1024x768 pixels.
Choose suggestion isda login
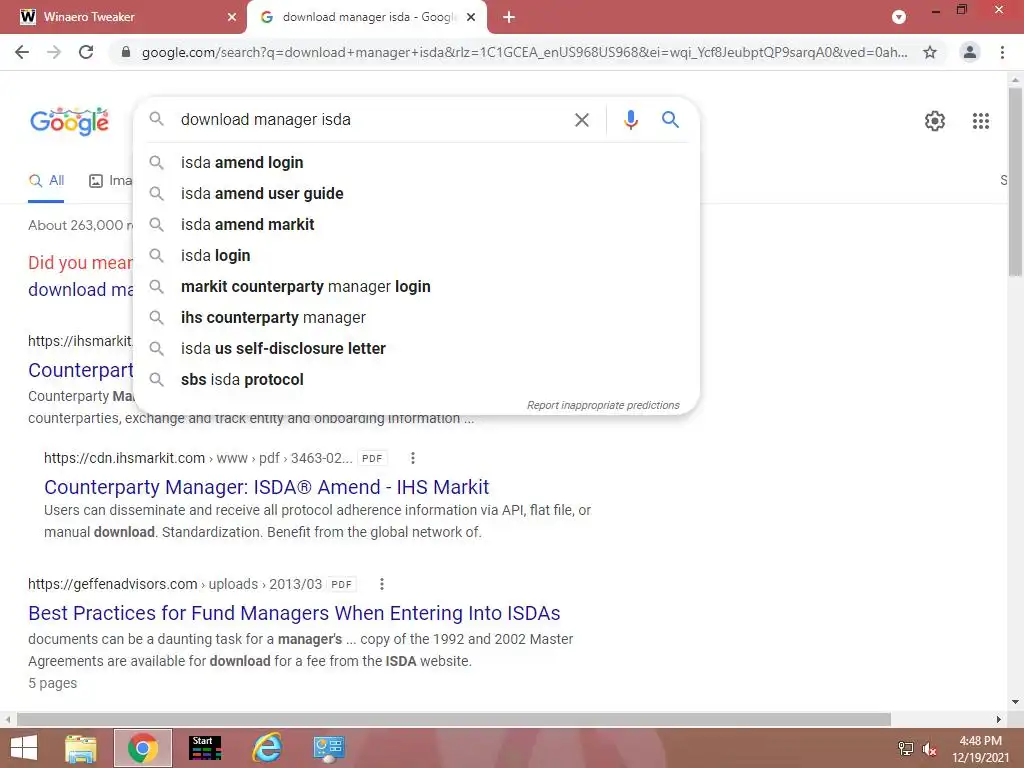[417, 255]
